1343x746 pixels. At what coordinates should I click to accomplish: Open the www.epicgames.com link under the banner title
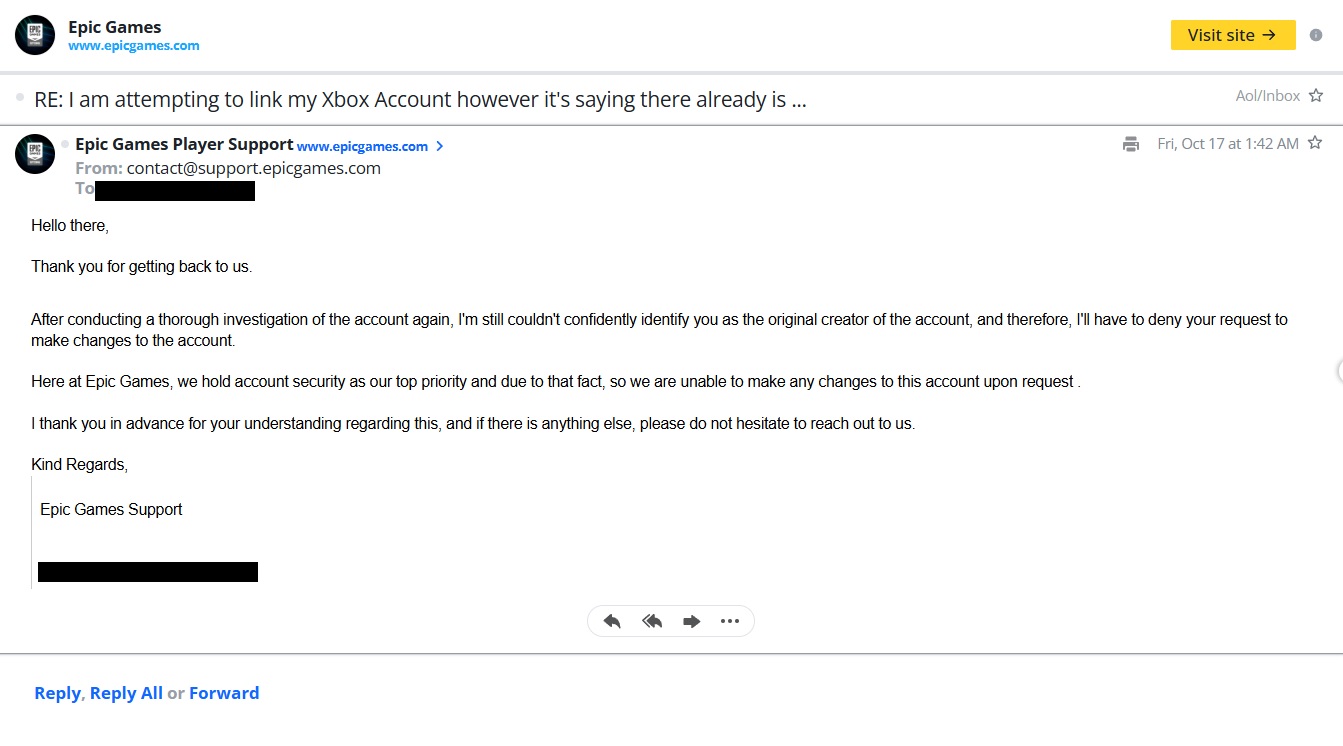tap(134, 46)
